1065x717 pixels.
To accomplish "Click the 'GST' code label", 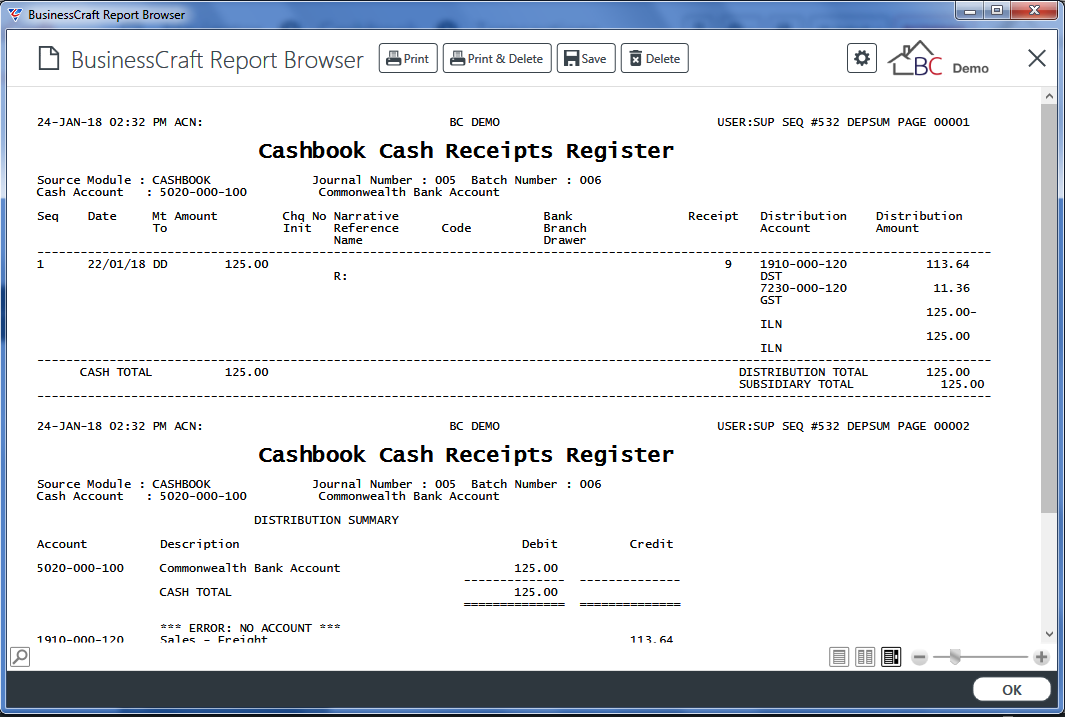I will click(x=771, y=300).
